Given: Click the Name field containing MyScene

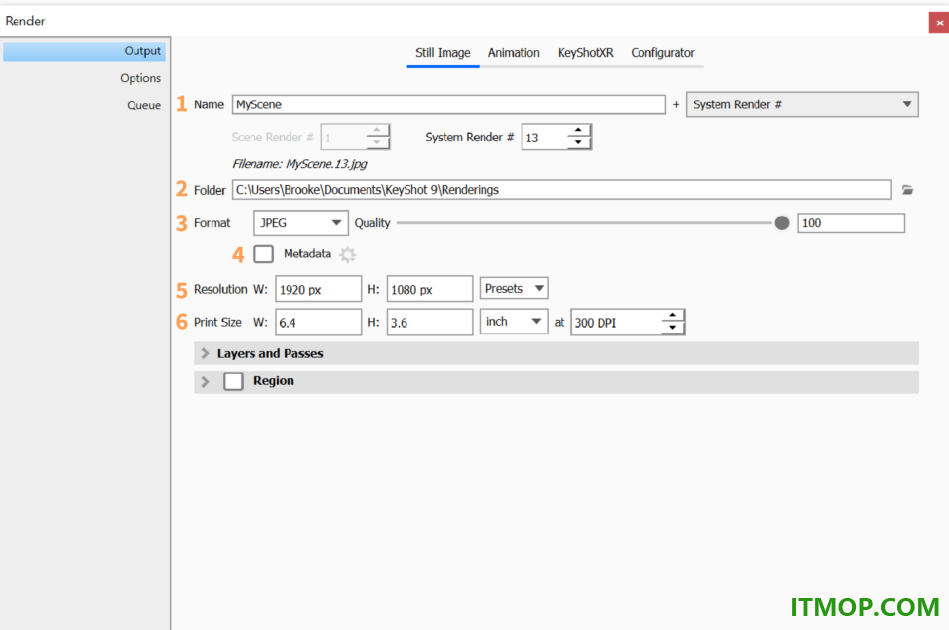Looking at the screenshot, I should (448, 105).
